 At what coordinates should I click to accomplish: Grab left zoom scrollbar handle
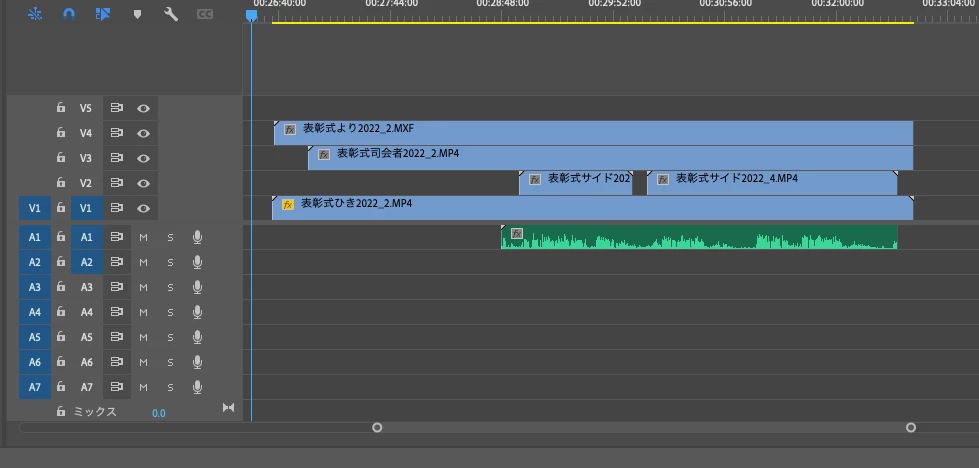(x=376, y=427)
